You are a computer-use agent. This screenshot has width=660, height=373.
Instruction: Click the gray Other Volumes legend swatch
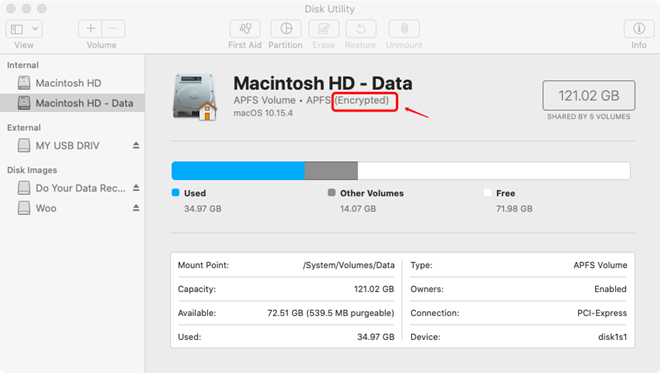click(x=332, y=193)
